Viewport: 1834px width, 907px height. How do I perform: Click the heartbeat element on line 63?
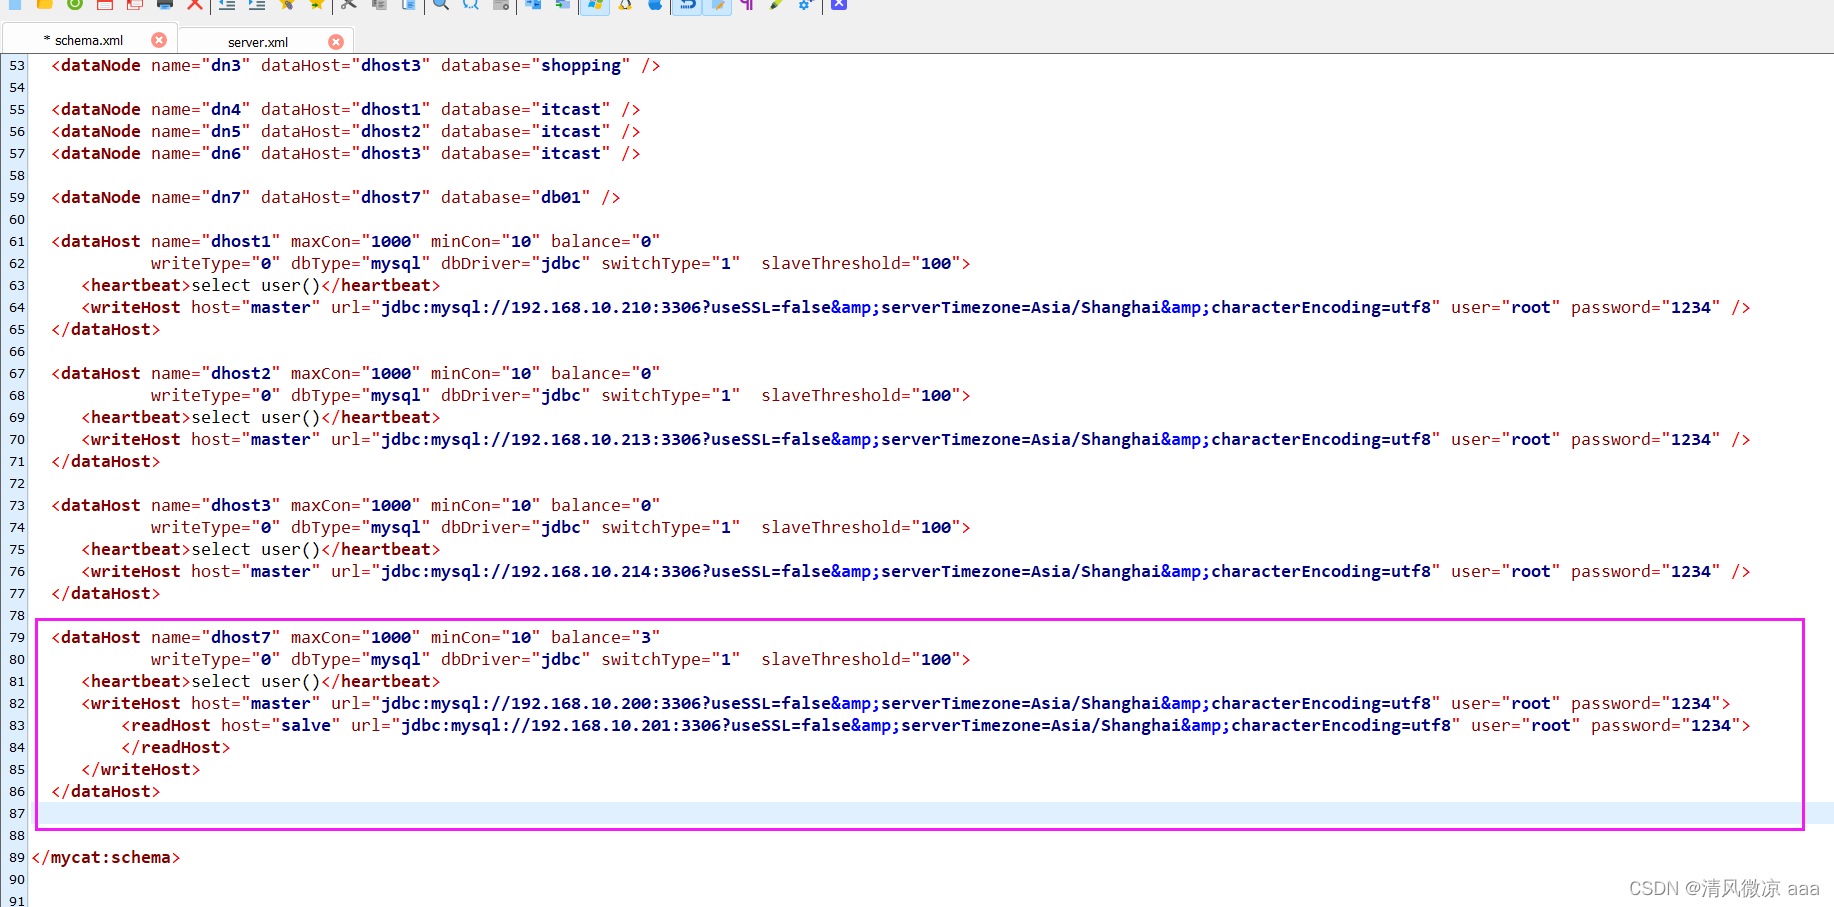(261, 285)
